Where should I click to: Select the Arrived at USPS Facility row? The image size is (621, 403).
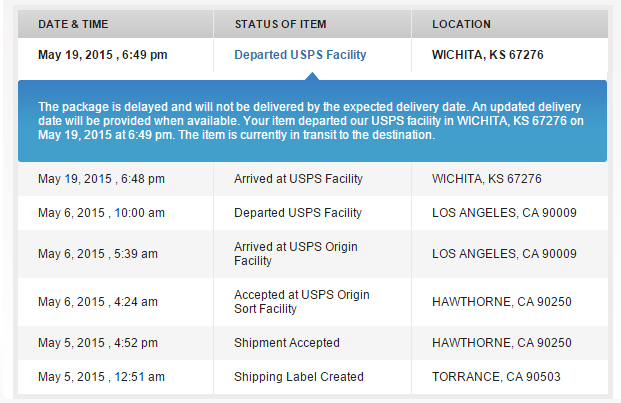[298, 179]
